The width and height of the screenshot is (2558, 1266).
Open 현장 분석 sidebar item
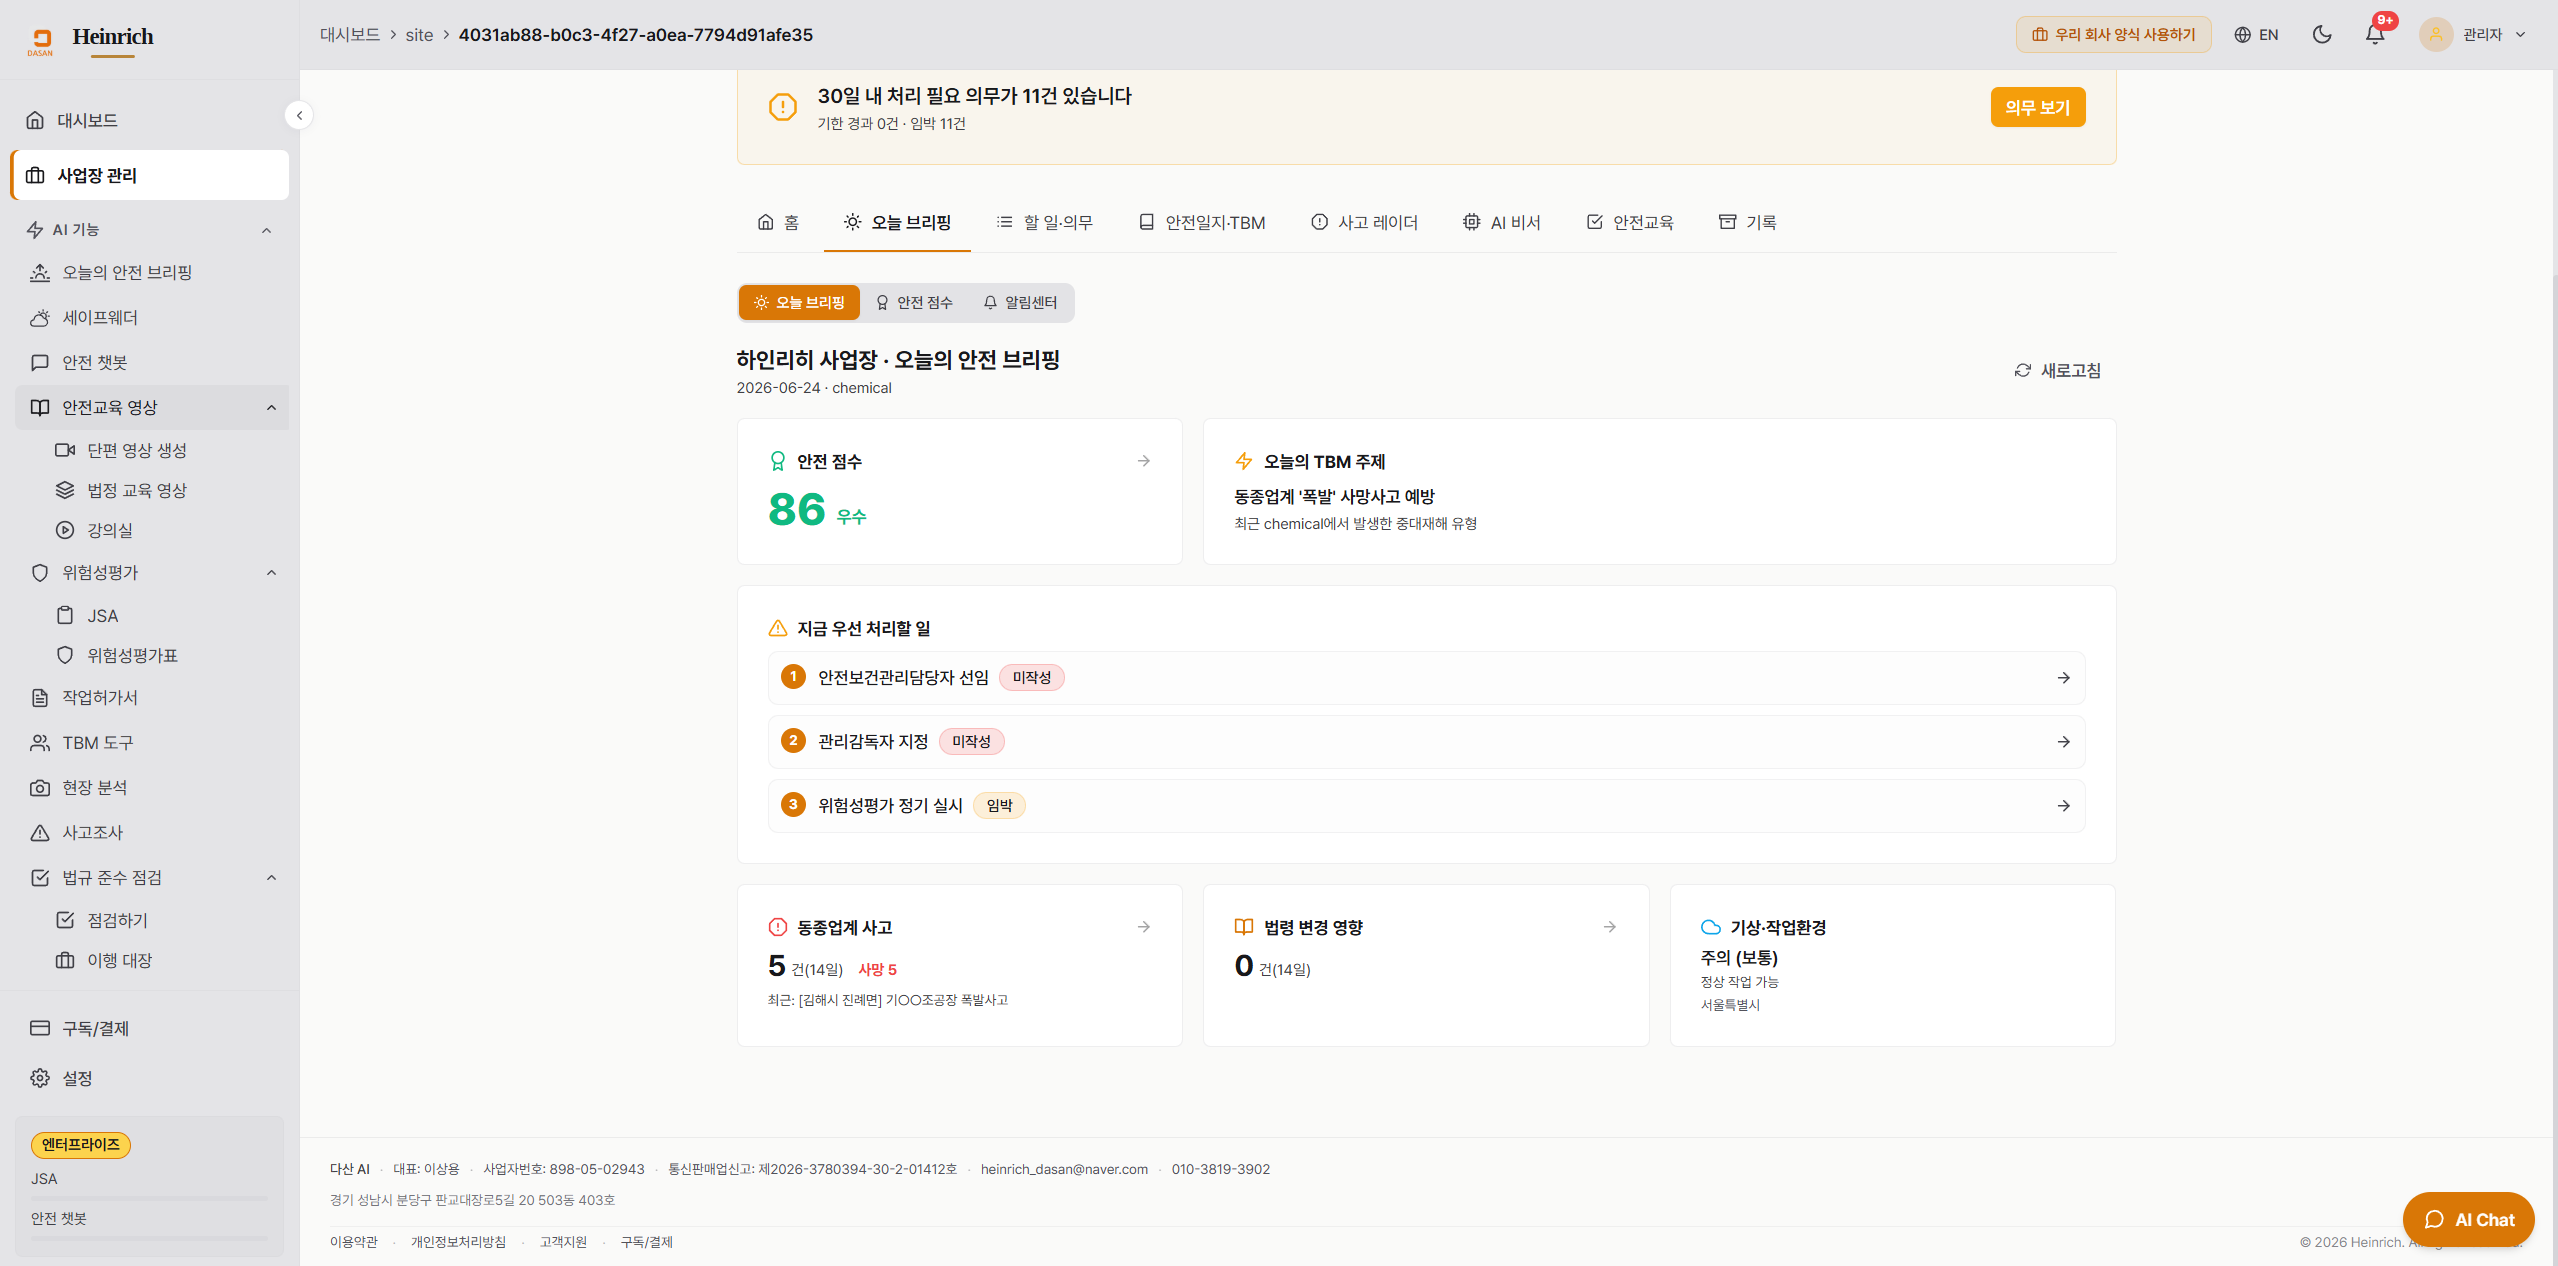pos(150,787)
